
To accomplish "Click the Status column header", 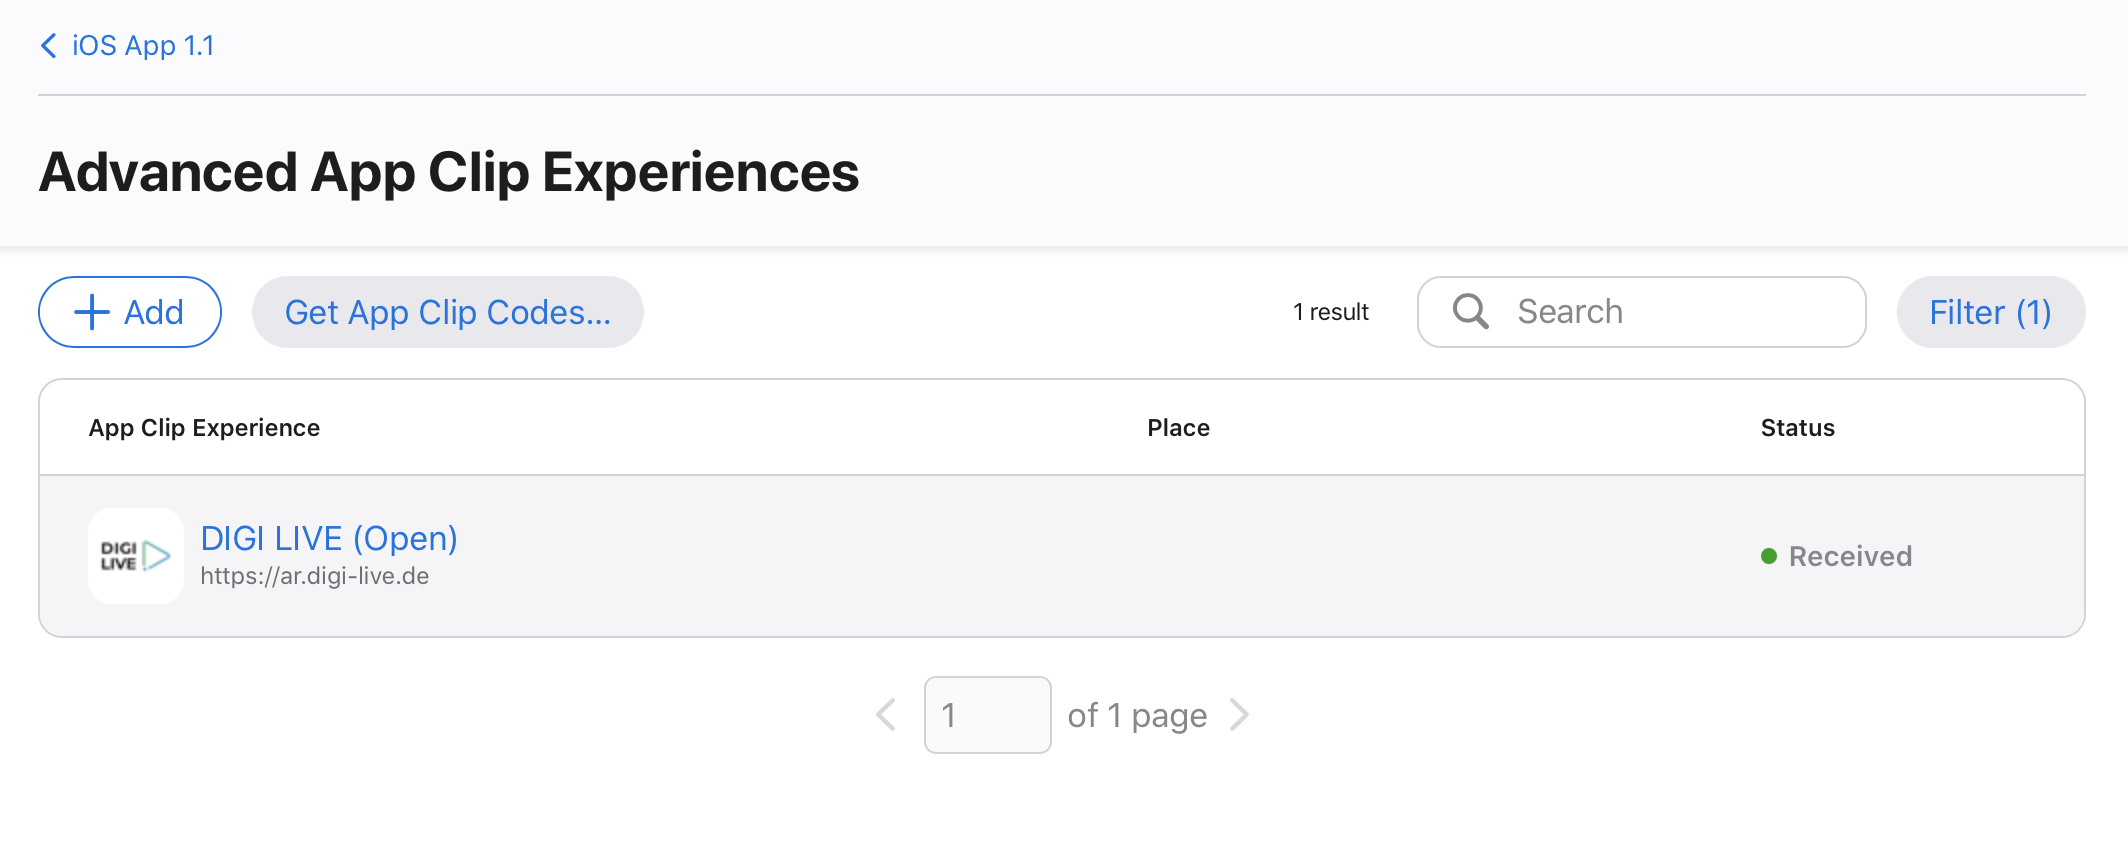I will point(1797,428).
